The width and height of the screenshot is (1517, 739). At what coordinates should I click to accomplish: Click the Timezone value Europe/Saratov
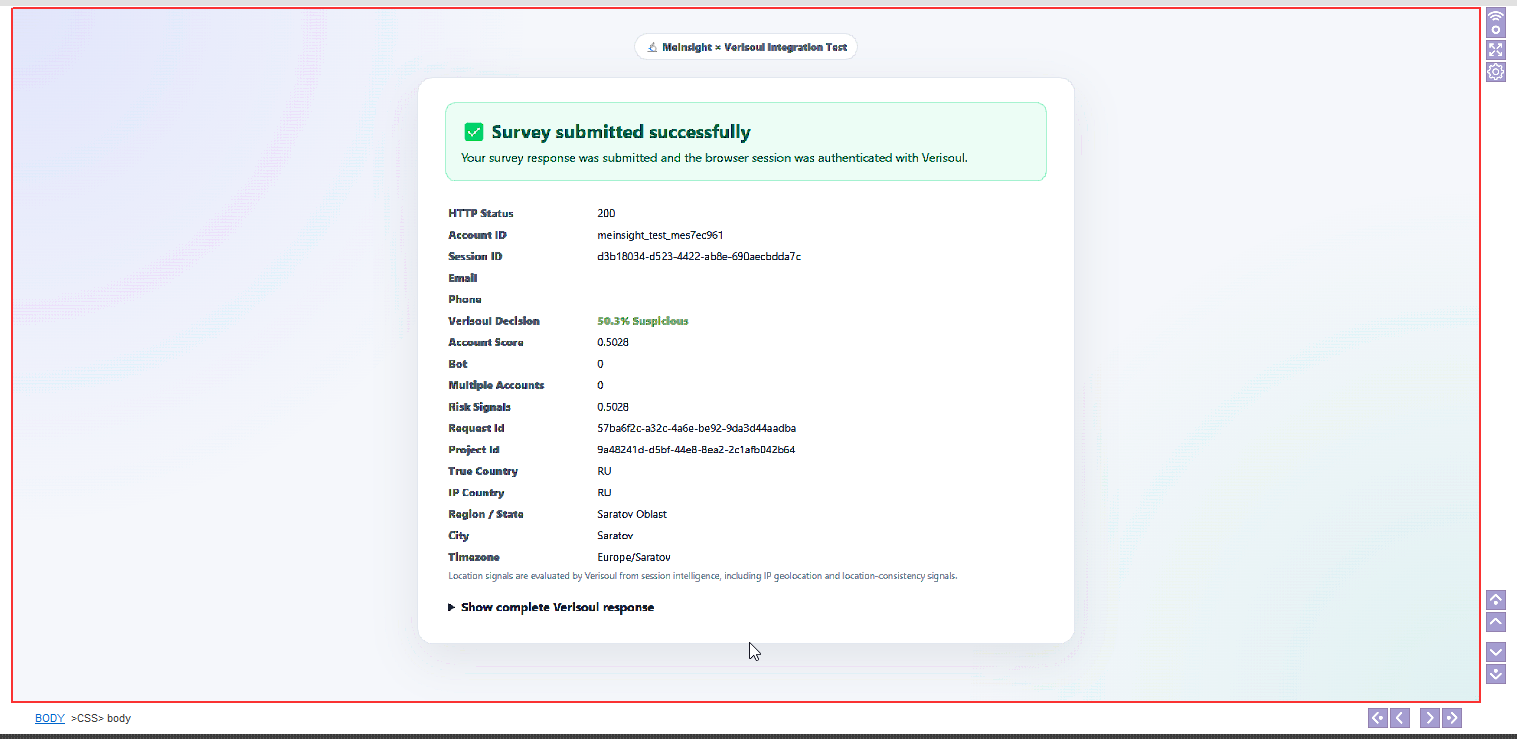click(634, 557)
